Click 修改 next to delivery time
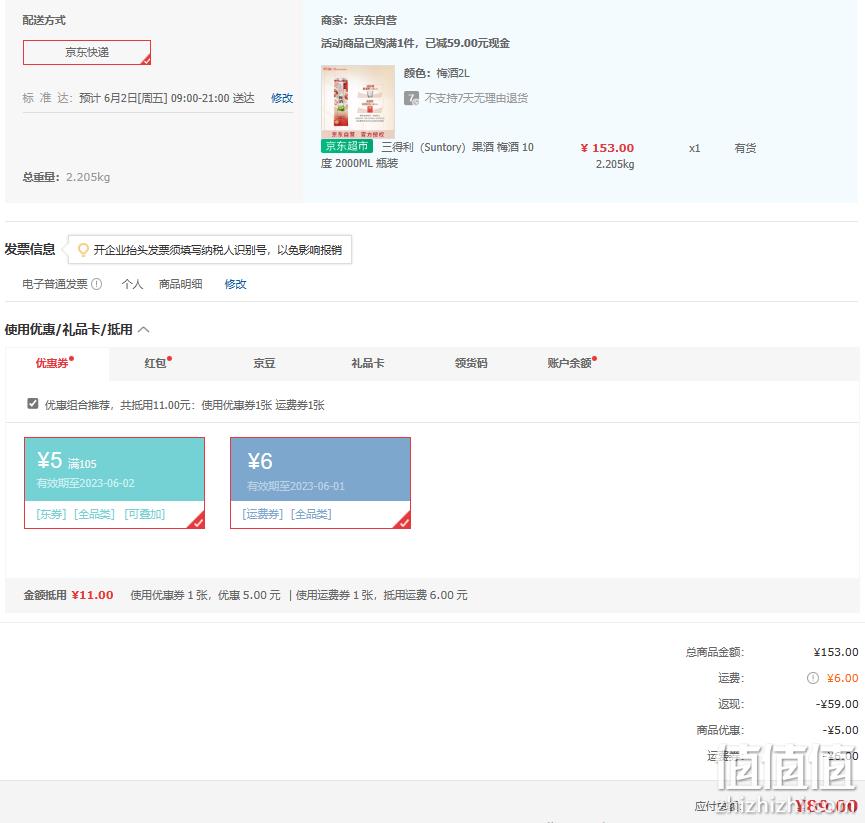 coord(282,98)
